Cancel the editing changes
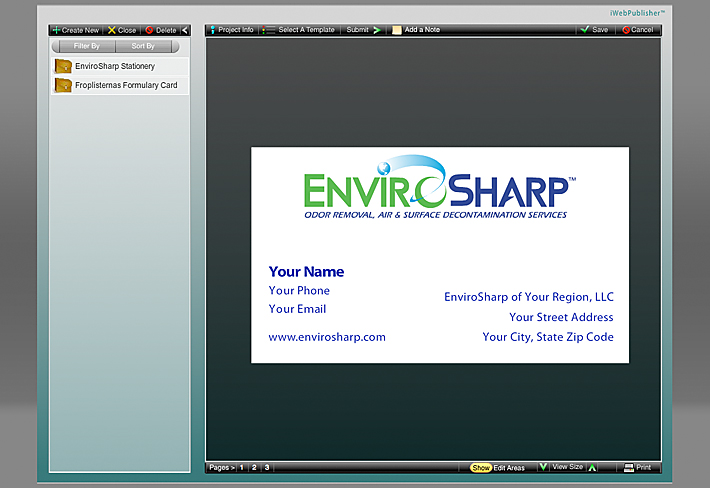 (x=638, y=30)
